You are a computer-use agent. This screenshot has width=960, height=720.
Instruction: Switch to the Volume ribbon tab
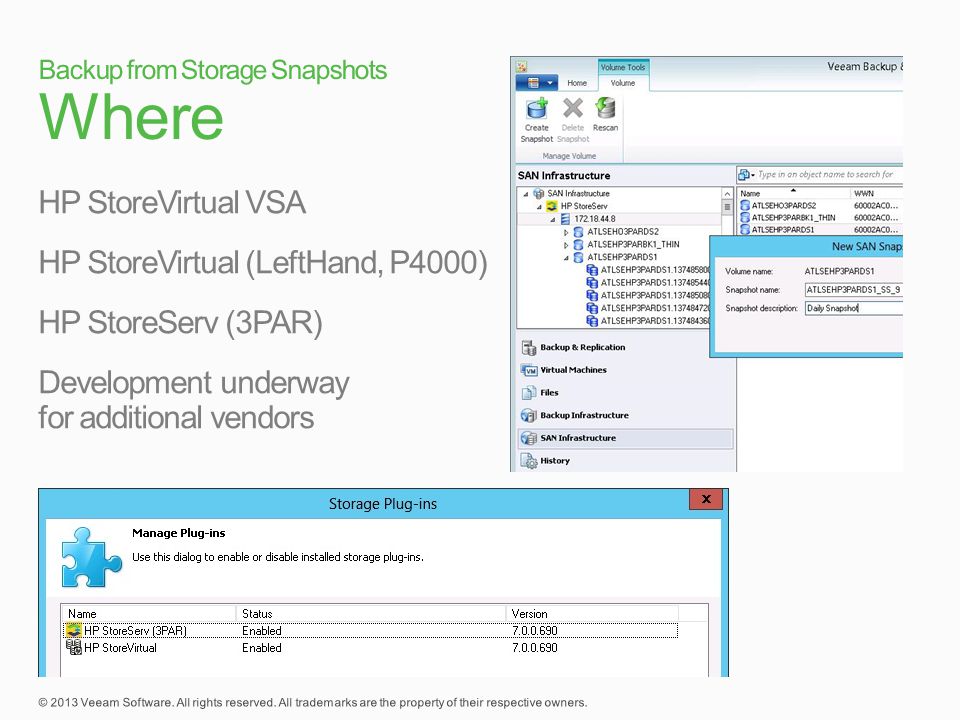(623, 83)
